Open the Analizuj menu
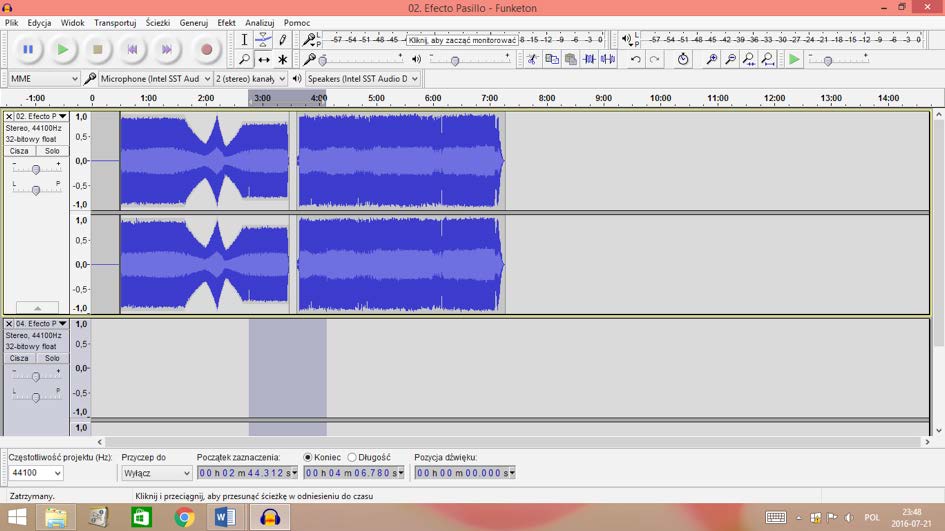This screenshot has width=945, height=531. pyautogui.click(x=260, y=23)
